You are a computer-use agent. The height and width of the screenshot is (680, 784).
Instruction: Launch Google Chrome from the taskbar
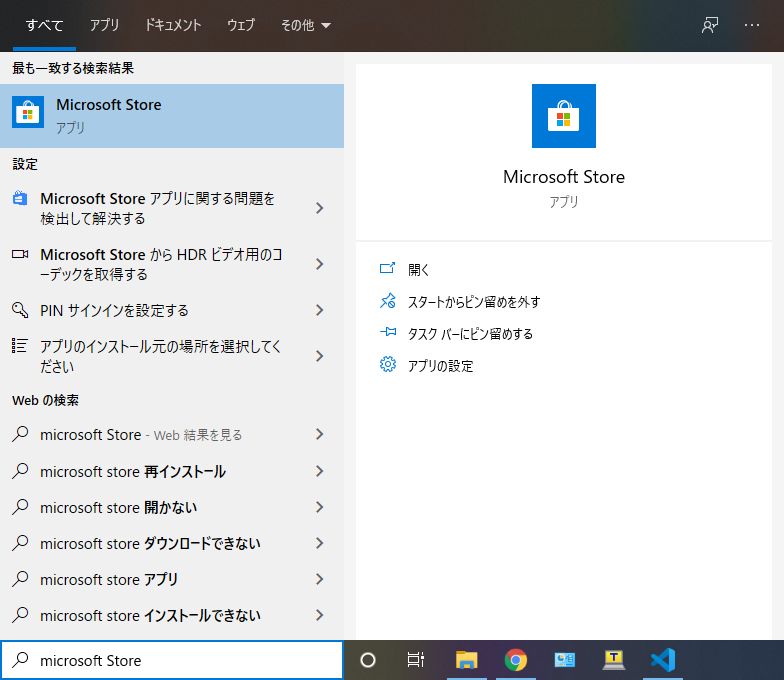[x=516, y=660]
